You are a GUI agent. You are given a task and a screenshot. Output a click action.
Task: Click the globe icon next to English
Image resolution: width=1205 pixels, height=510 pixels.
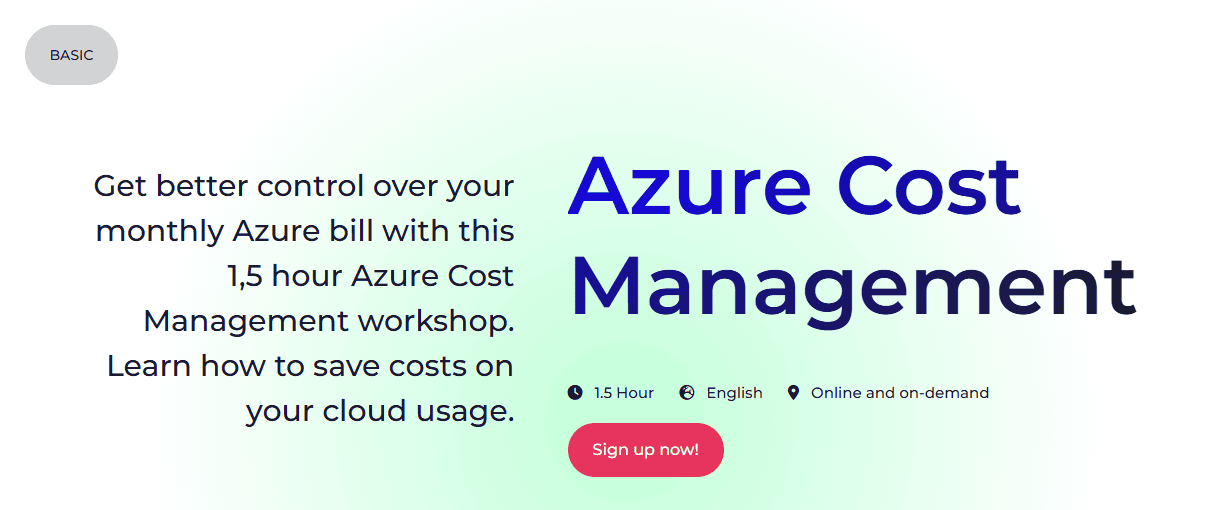tap(687, 393)
